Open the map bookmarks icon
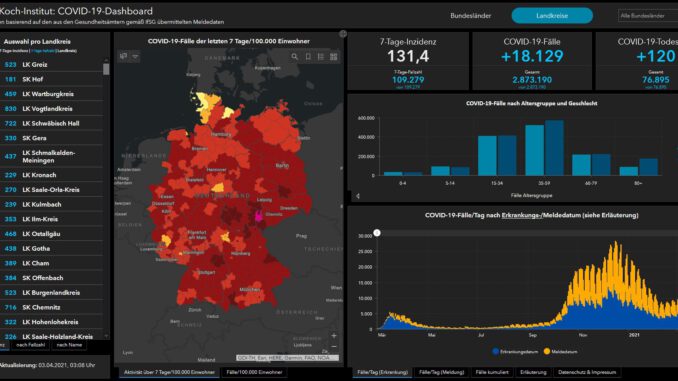 point(308,57)
